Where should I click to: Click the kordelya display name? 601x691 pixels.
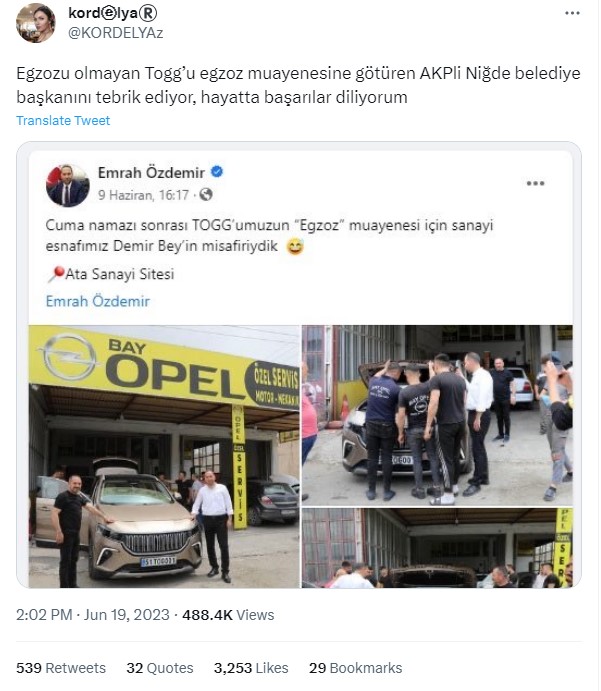[x=112, y=13]
